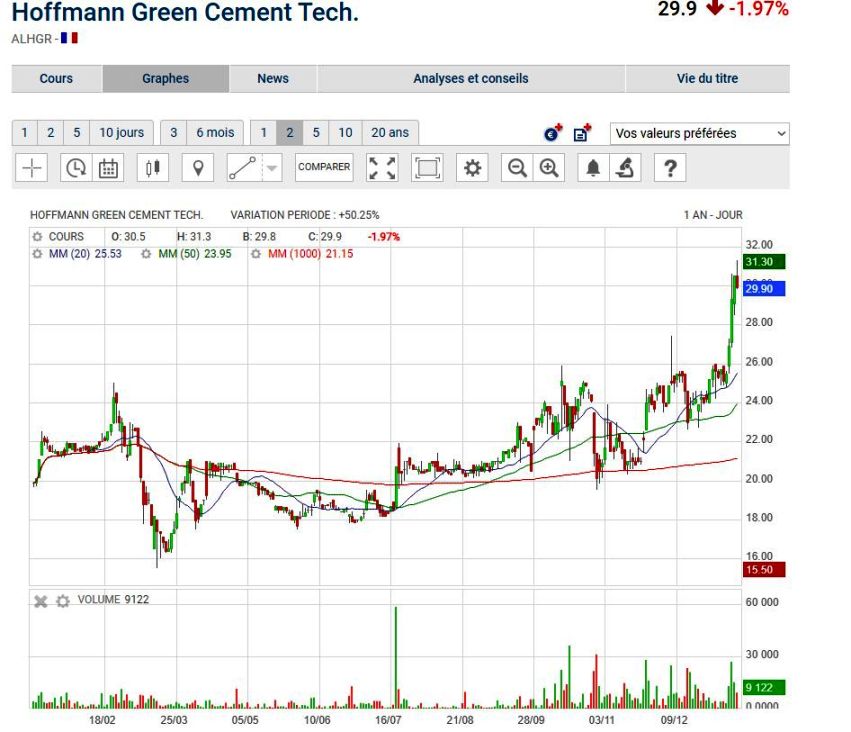This screenshot has height=732, width=851.
Task: Choose the 20 ans period
Action: click(x=390, y=133)
